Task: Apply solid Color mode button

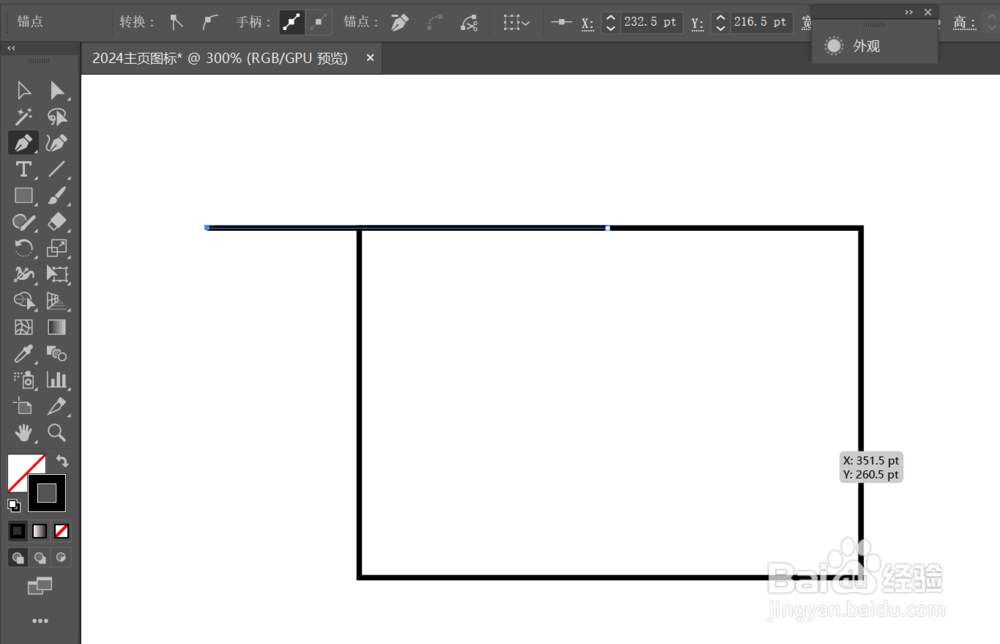Action: (x=17, y=531)
